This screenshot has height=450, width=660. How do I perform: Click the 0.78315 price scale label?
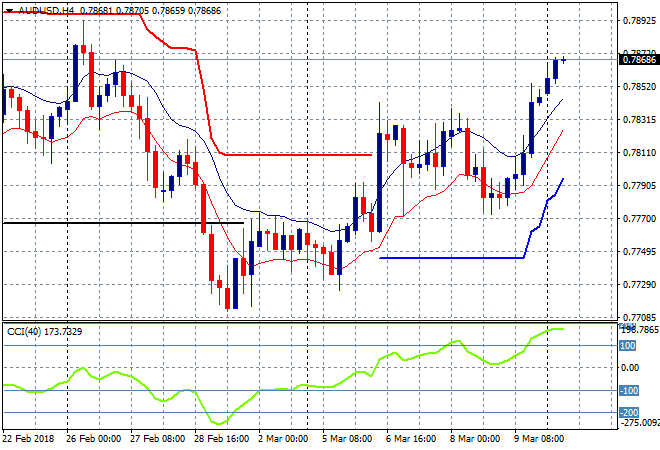(639, 120)
